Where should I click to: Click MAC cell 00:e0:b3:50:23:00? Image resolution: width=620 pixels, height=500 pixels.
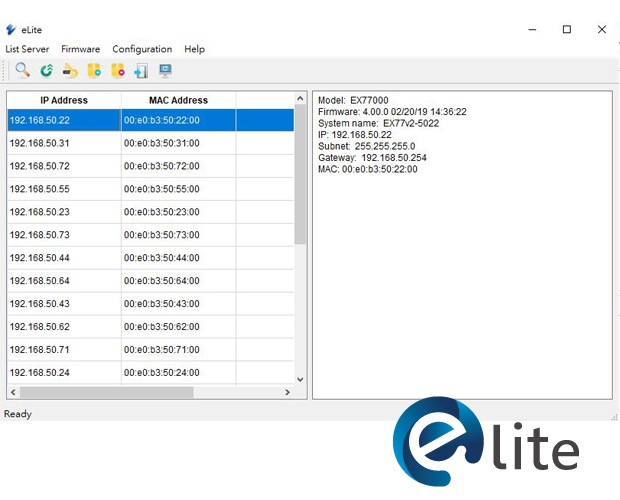tap(178, 212)
